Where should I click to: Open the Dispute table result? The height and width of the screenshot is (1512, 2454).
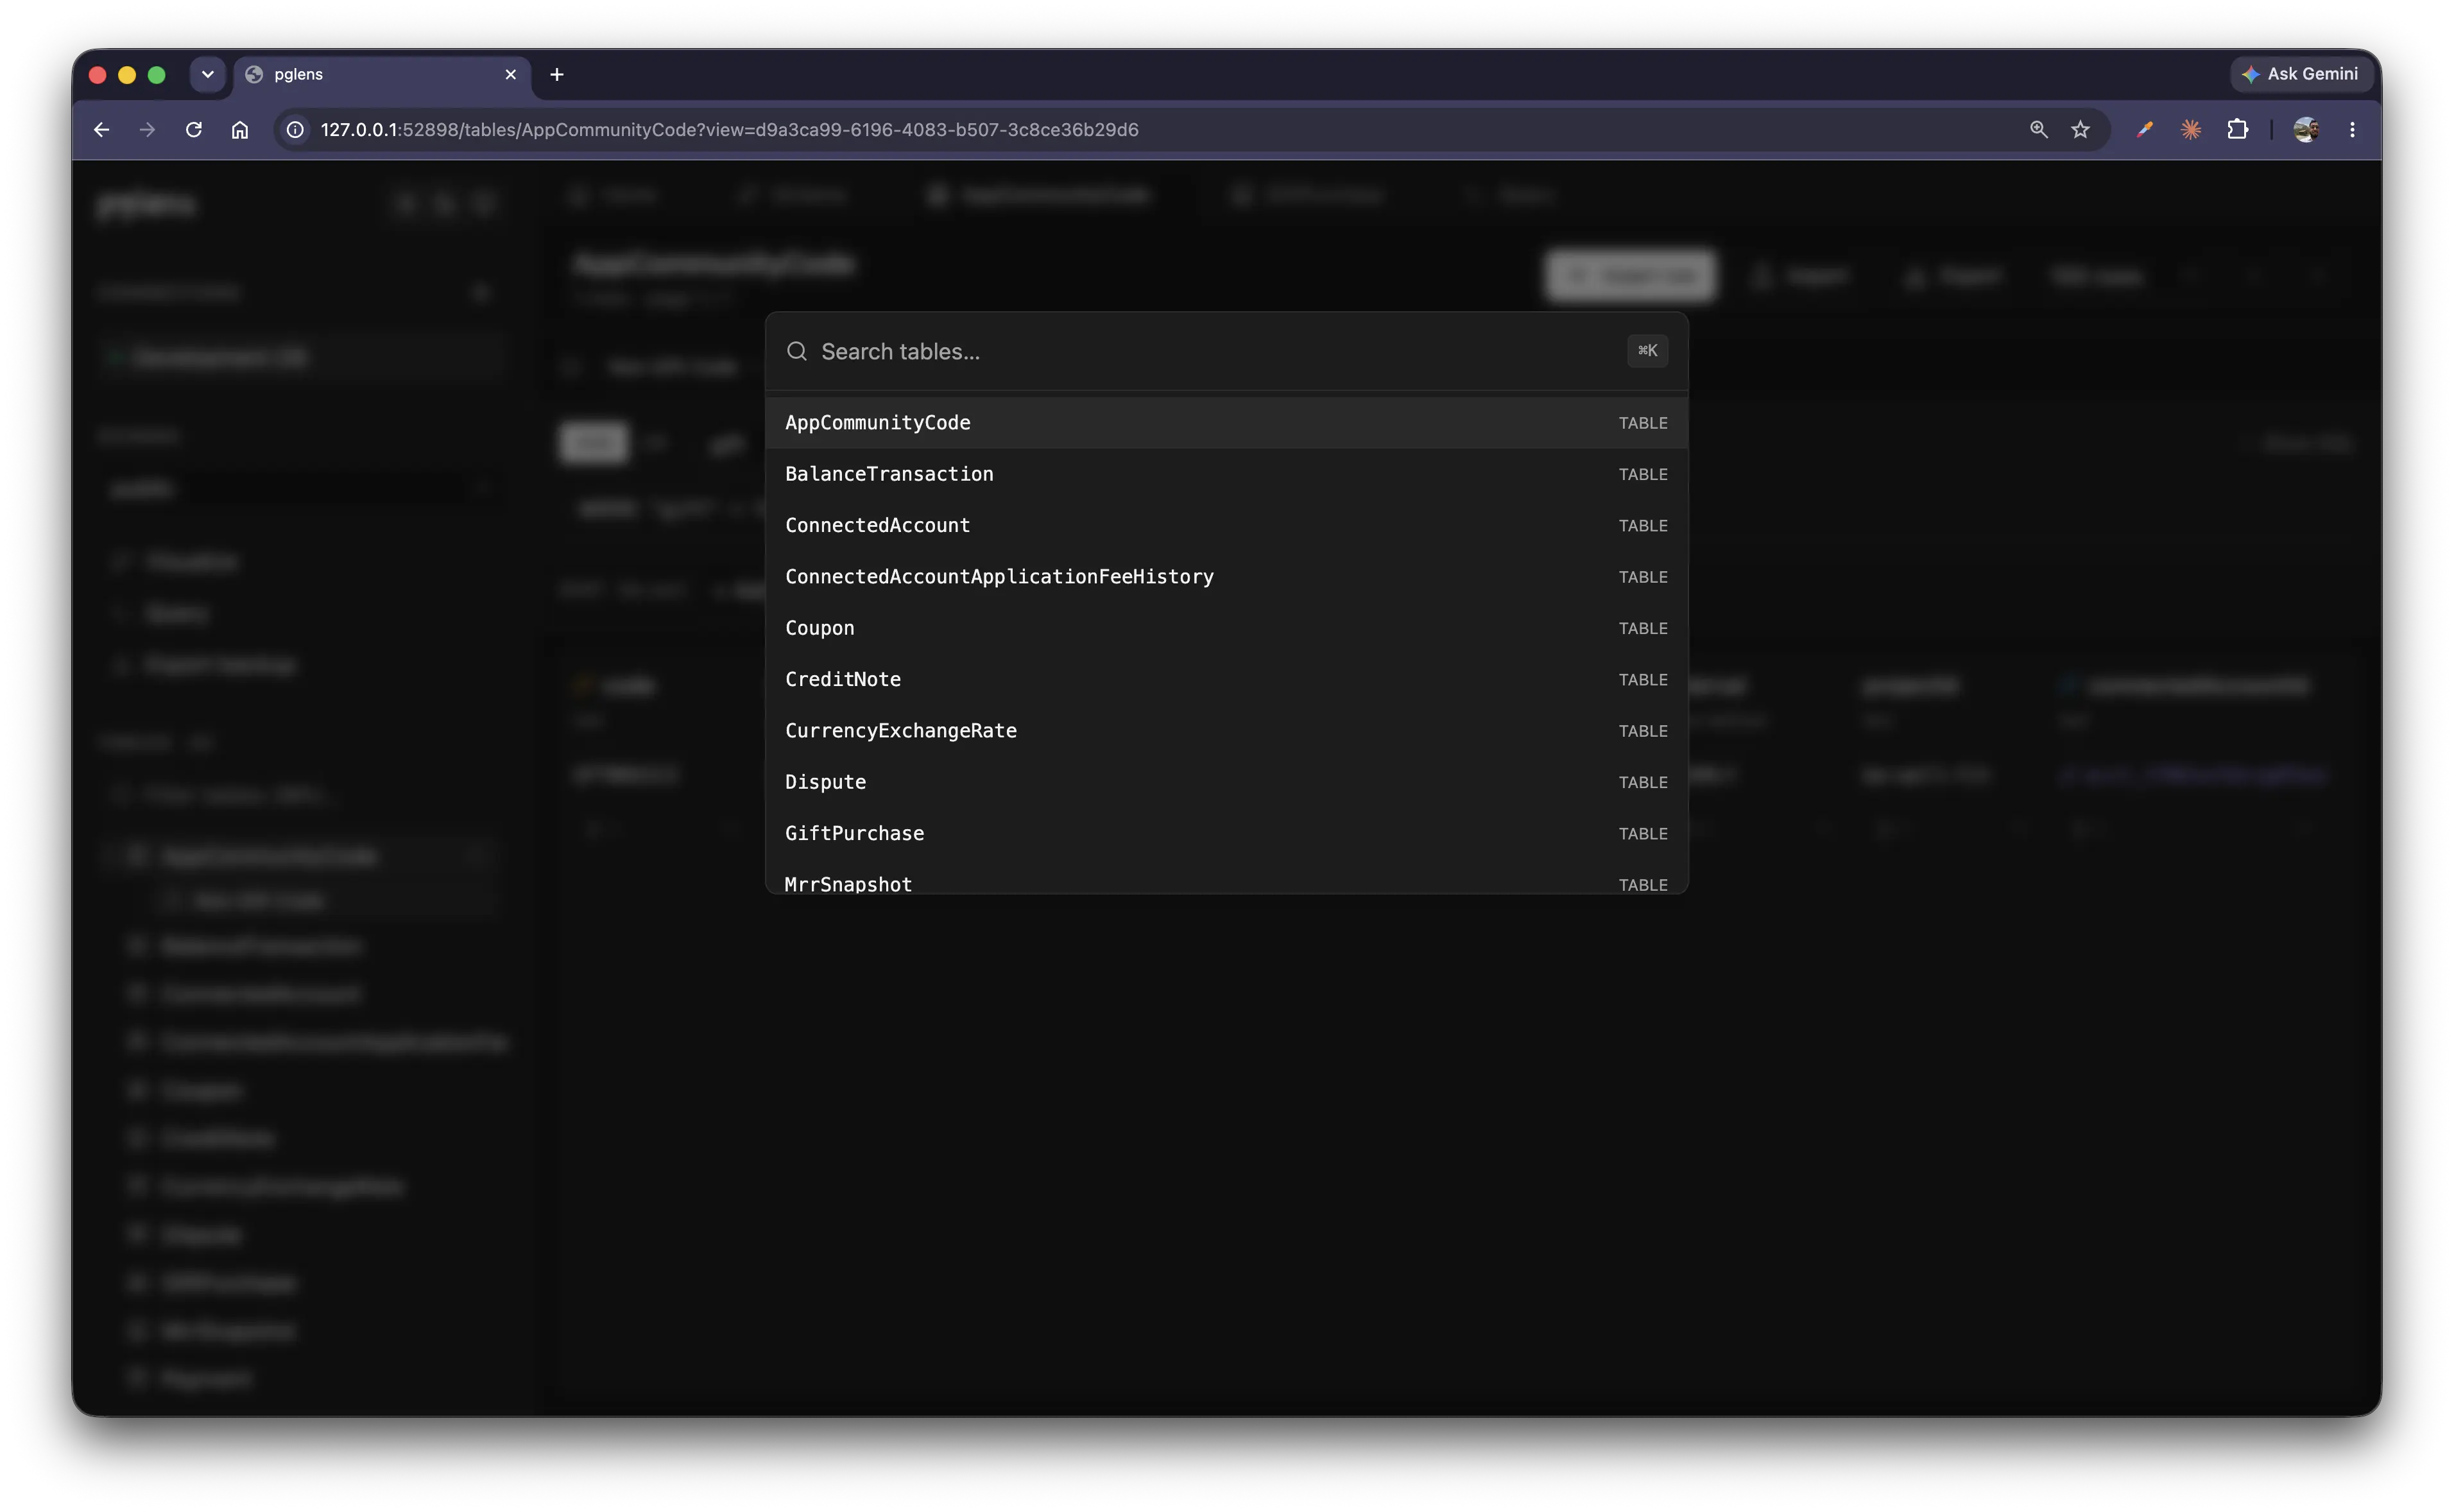point(1226,782)
